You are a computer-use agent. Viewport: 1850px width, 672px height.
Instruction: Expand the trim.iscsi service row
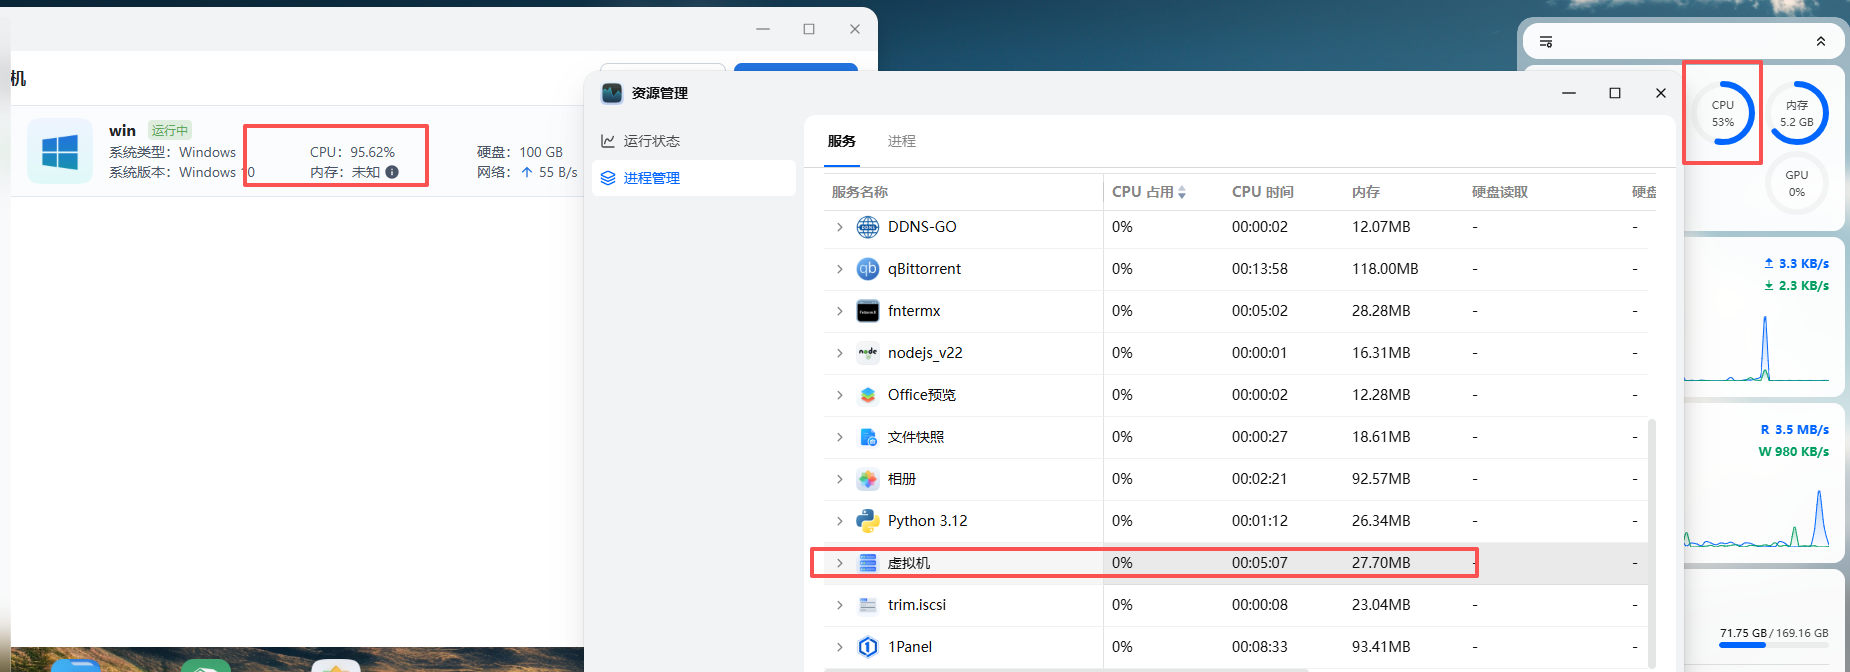pos(839,605)
